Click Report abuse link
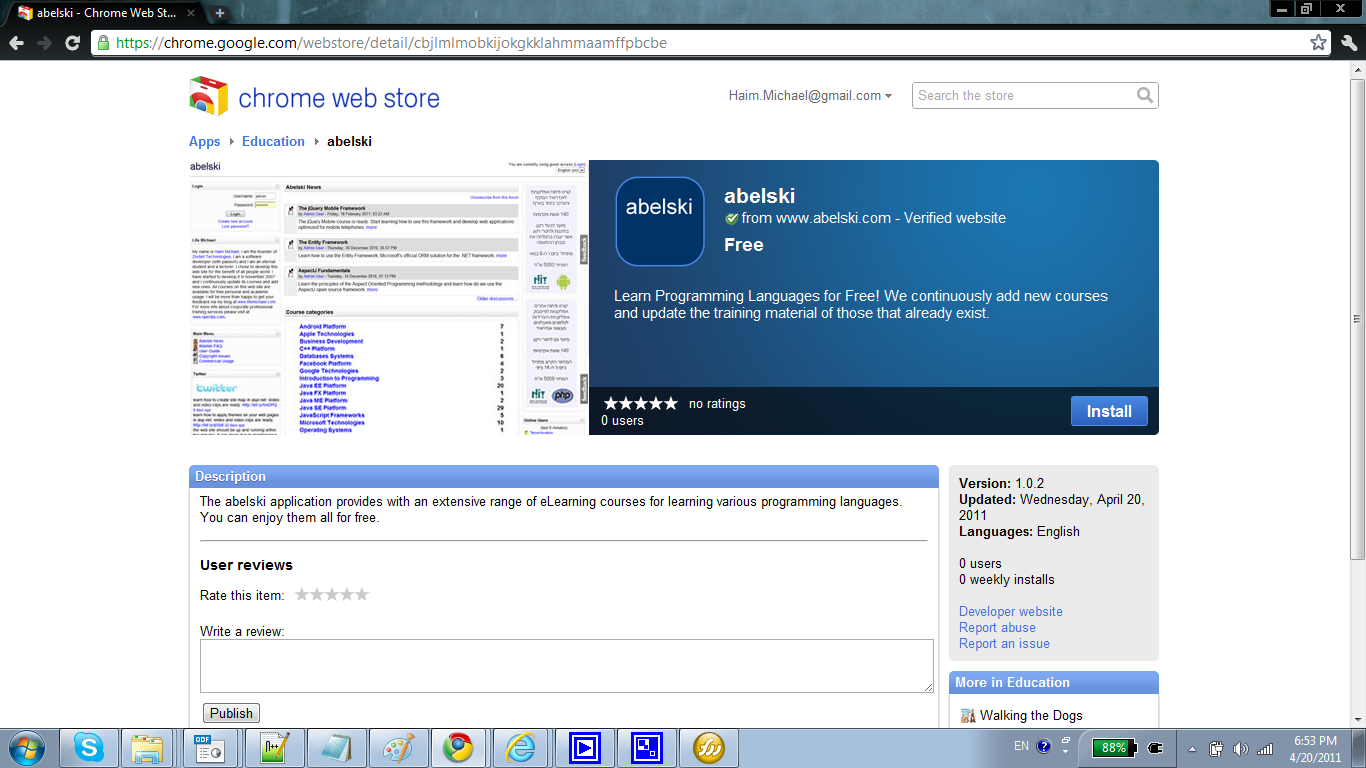 click(x=997, y=627)
